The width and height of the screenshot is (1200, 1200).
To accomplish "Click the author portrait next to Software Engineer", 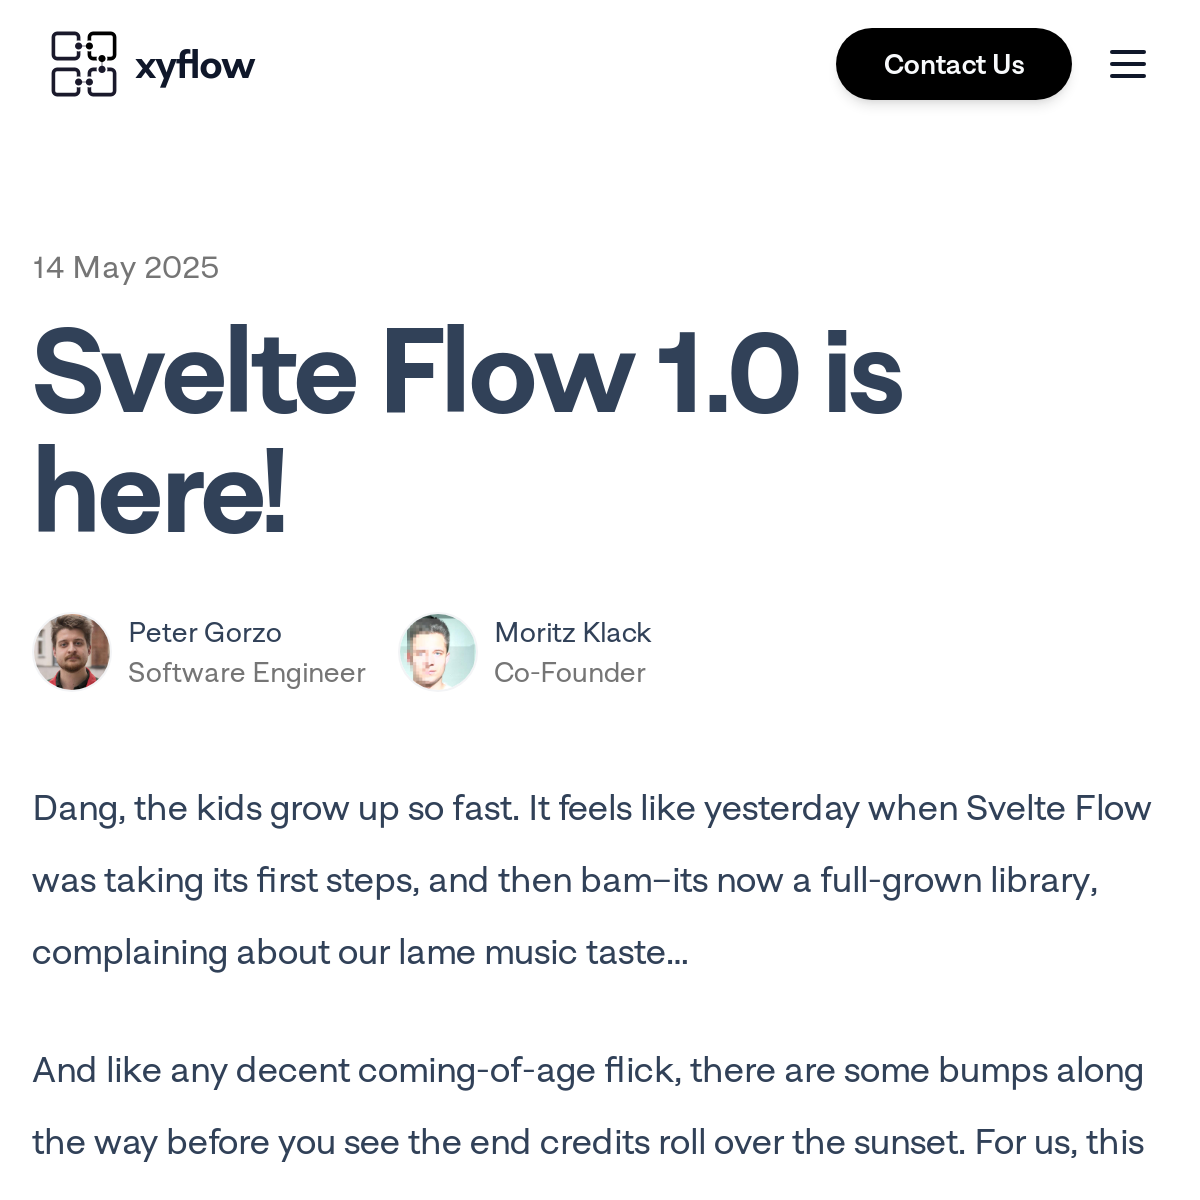I will click(71, 651).
